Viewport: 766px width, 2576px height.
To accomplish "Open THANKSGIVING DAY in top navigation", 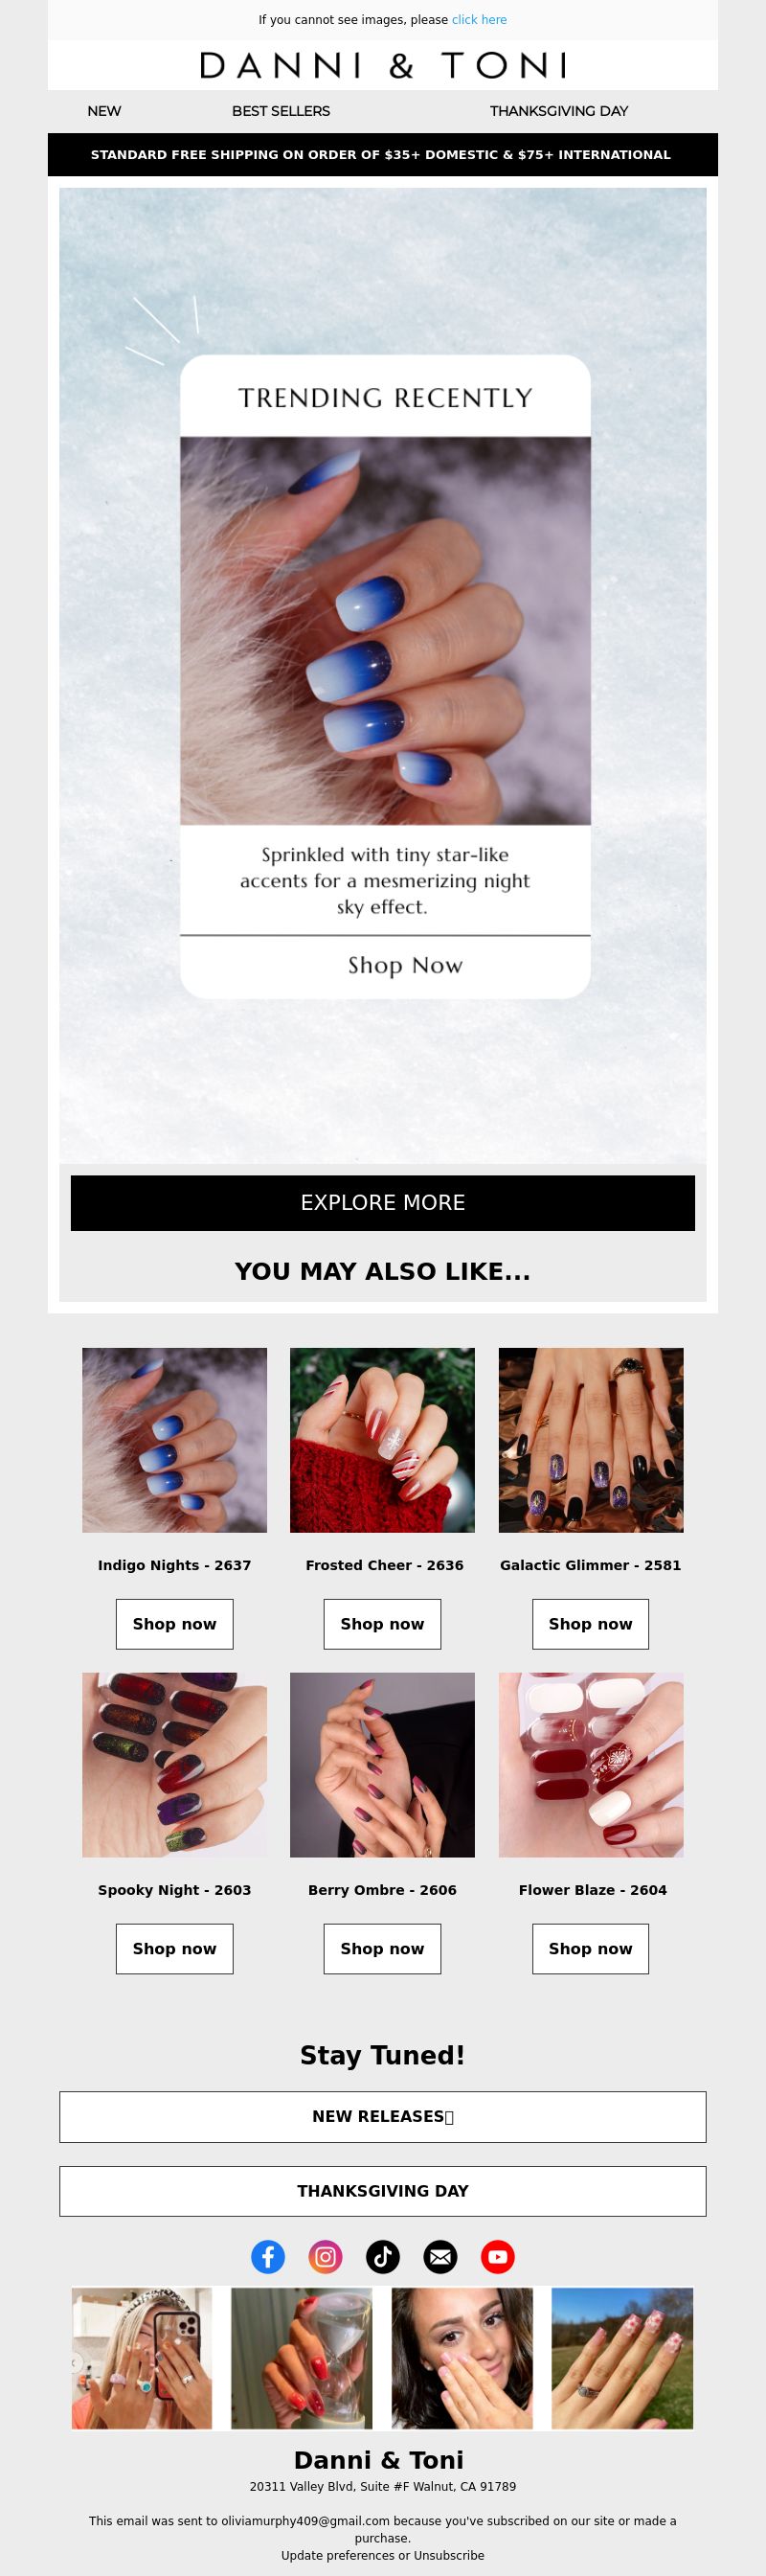I will pyautogui.click(x=559, y=111).
